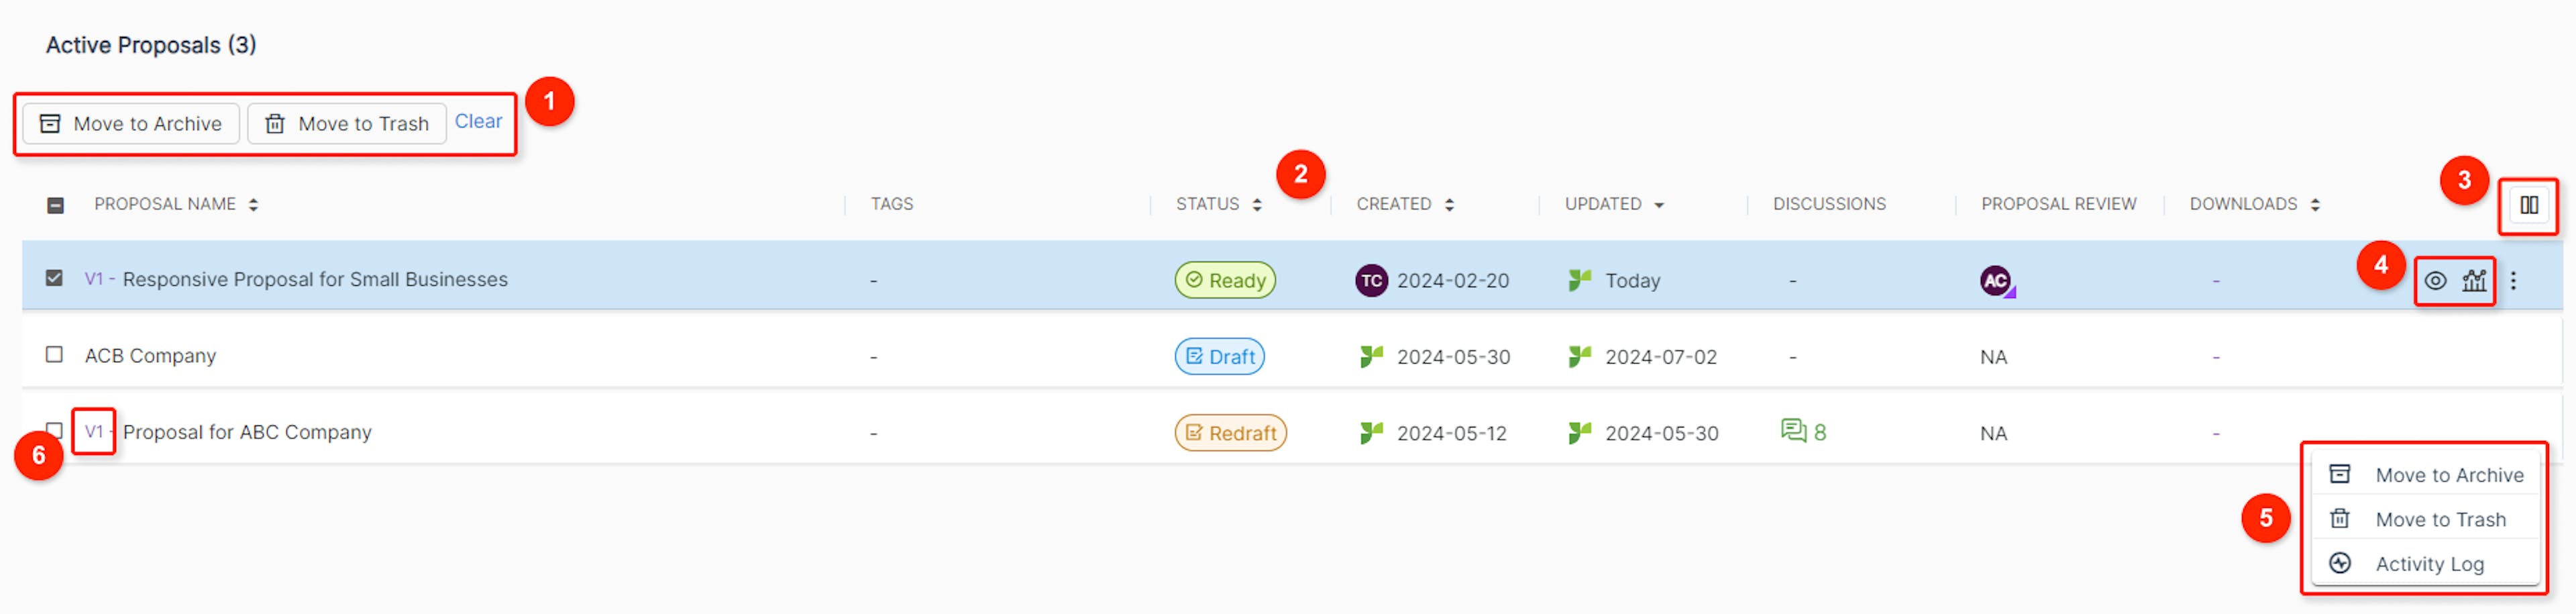
Task: Click the TC creator avatar
Action: (1370, 281)
